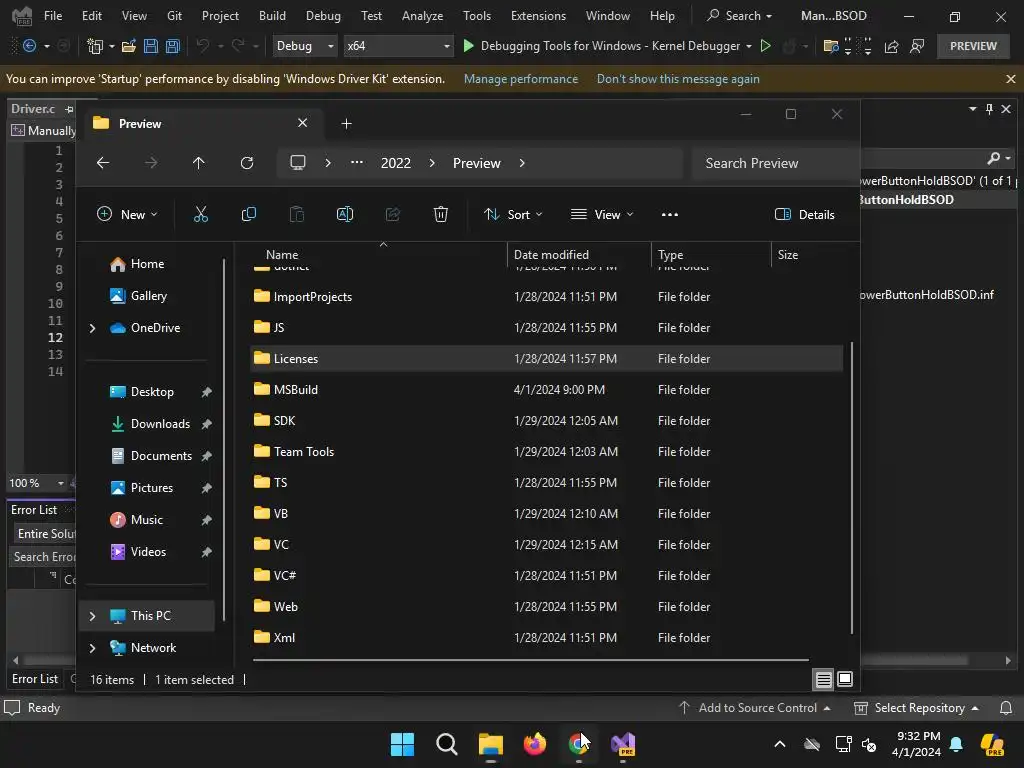This screenshot has height=768, width=1024.
Task: Start Debugging with green play button
Action: (468, 46)
